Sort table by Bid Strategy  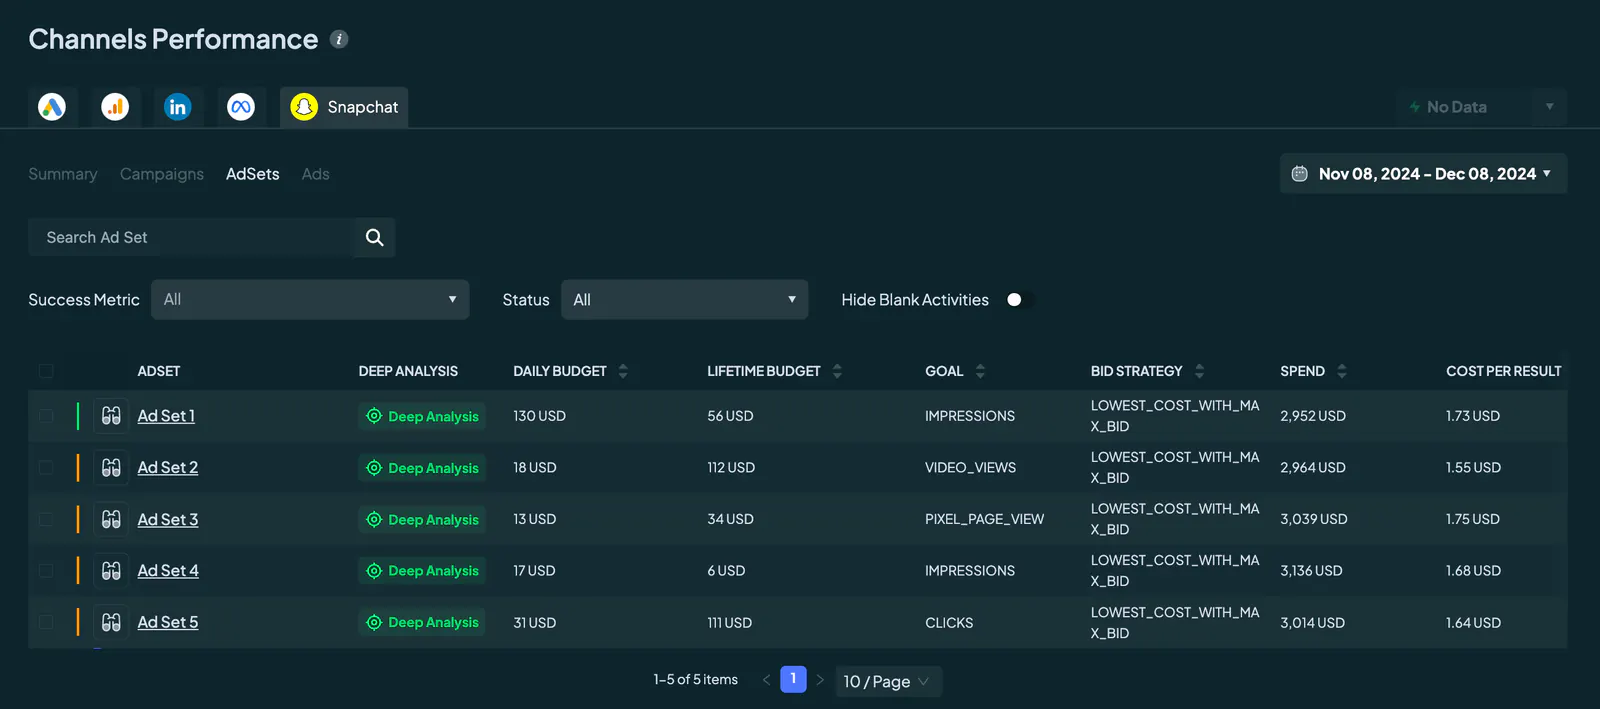coord(1199,371)
